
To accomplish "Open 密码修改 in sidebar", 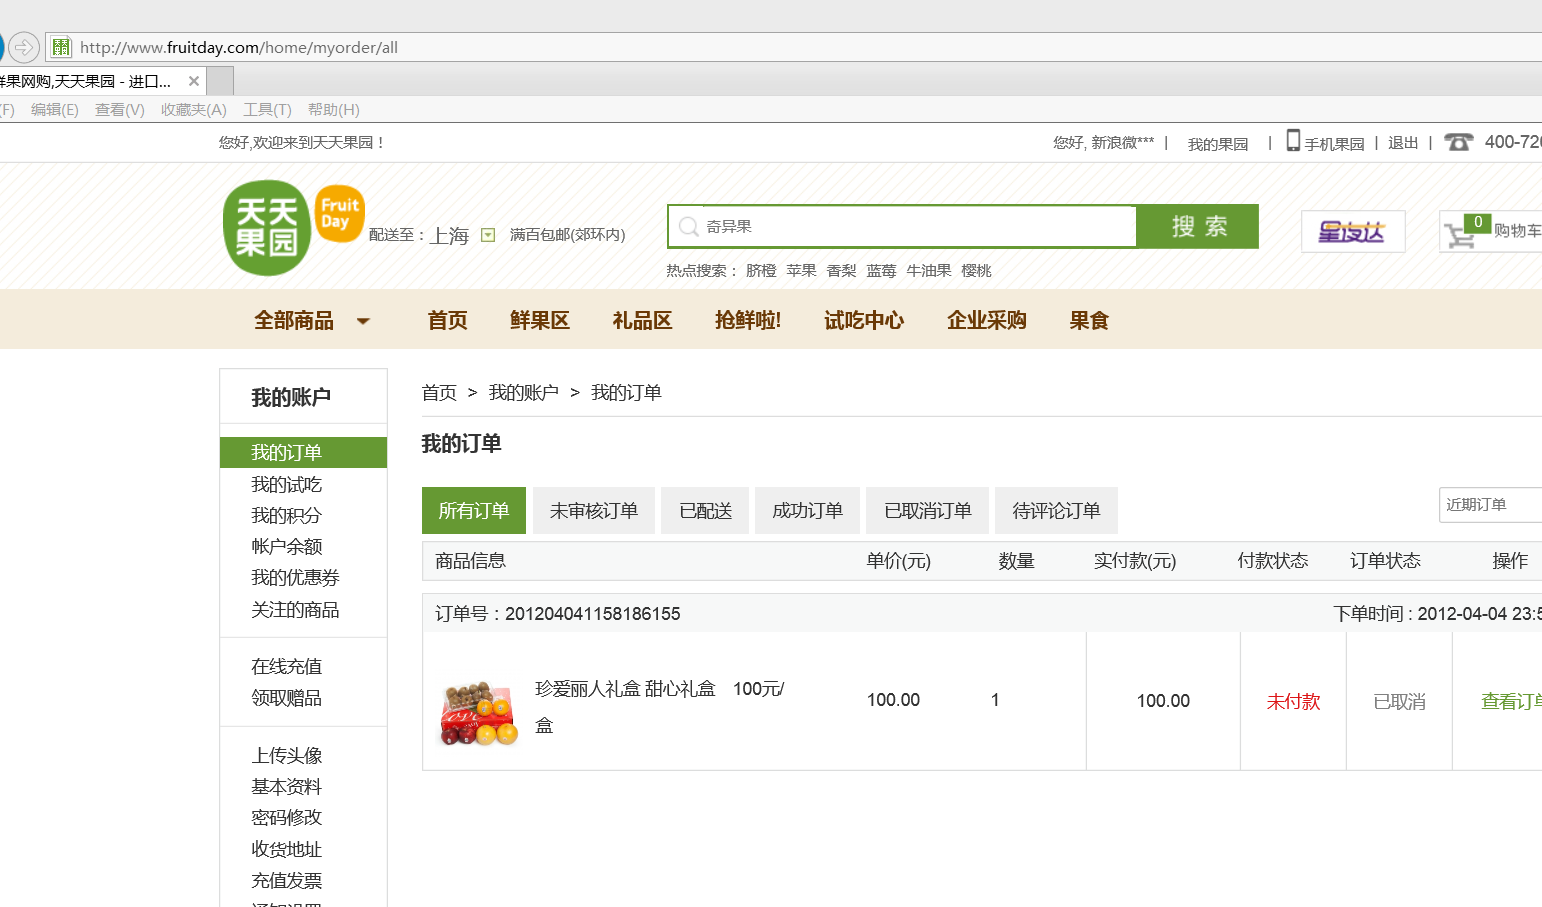I will point(286,818).
